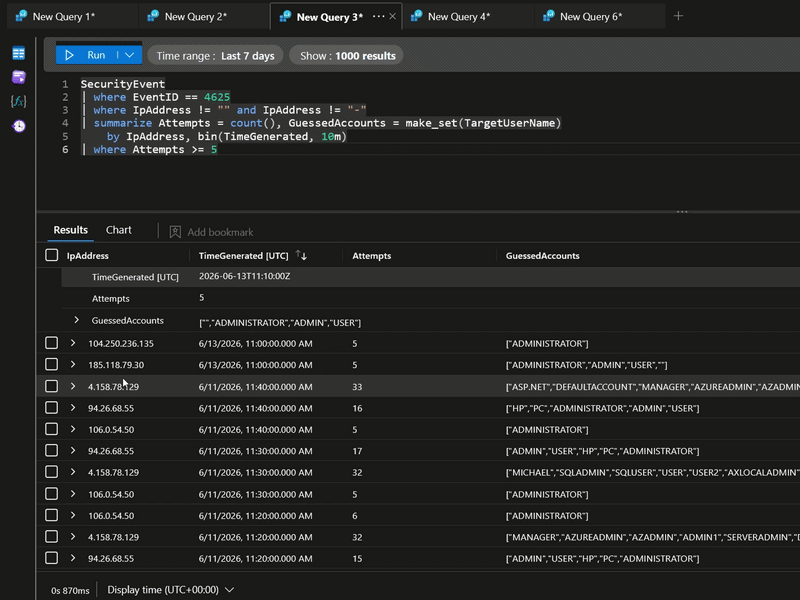Click the New Query 1 tab icon

(21, 16)
